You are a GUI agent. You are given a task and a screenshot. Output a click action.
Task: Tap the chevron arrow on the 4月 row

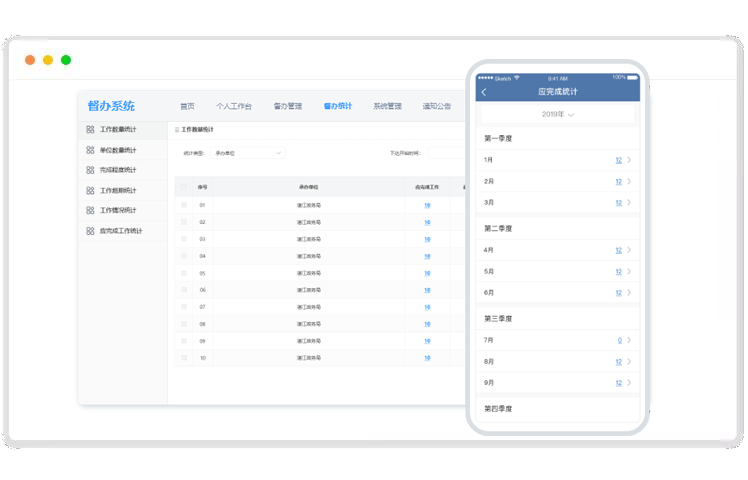(x=629, y=250)
